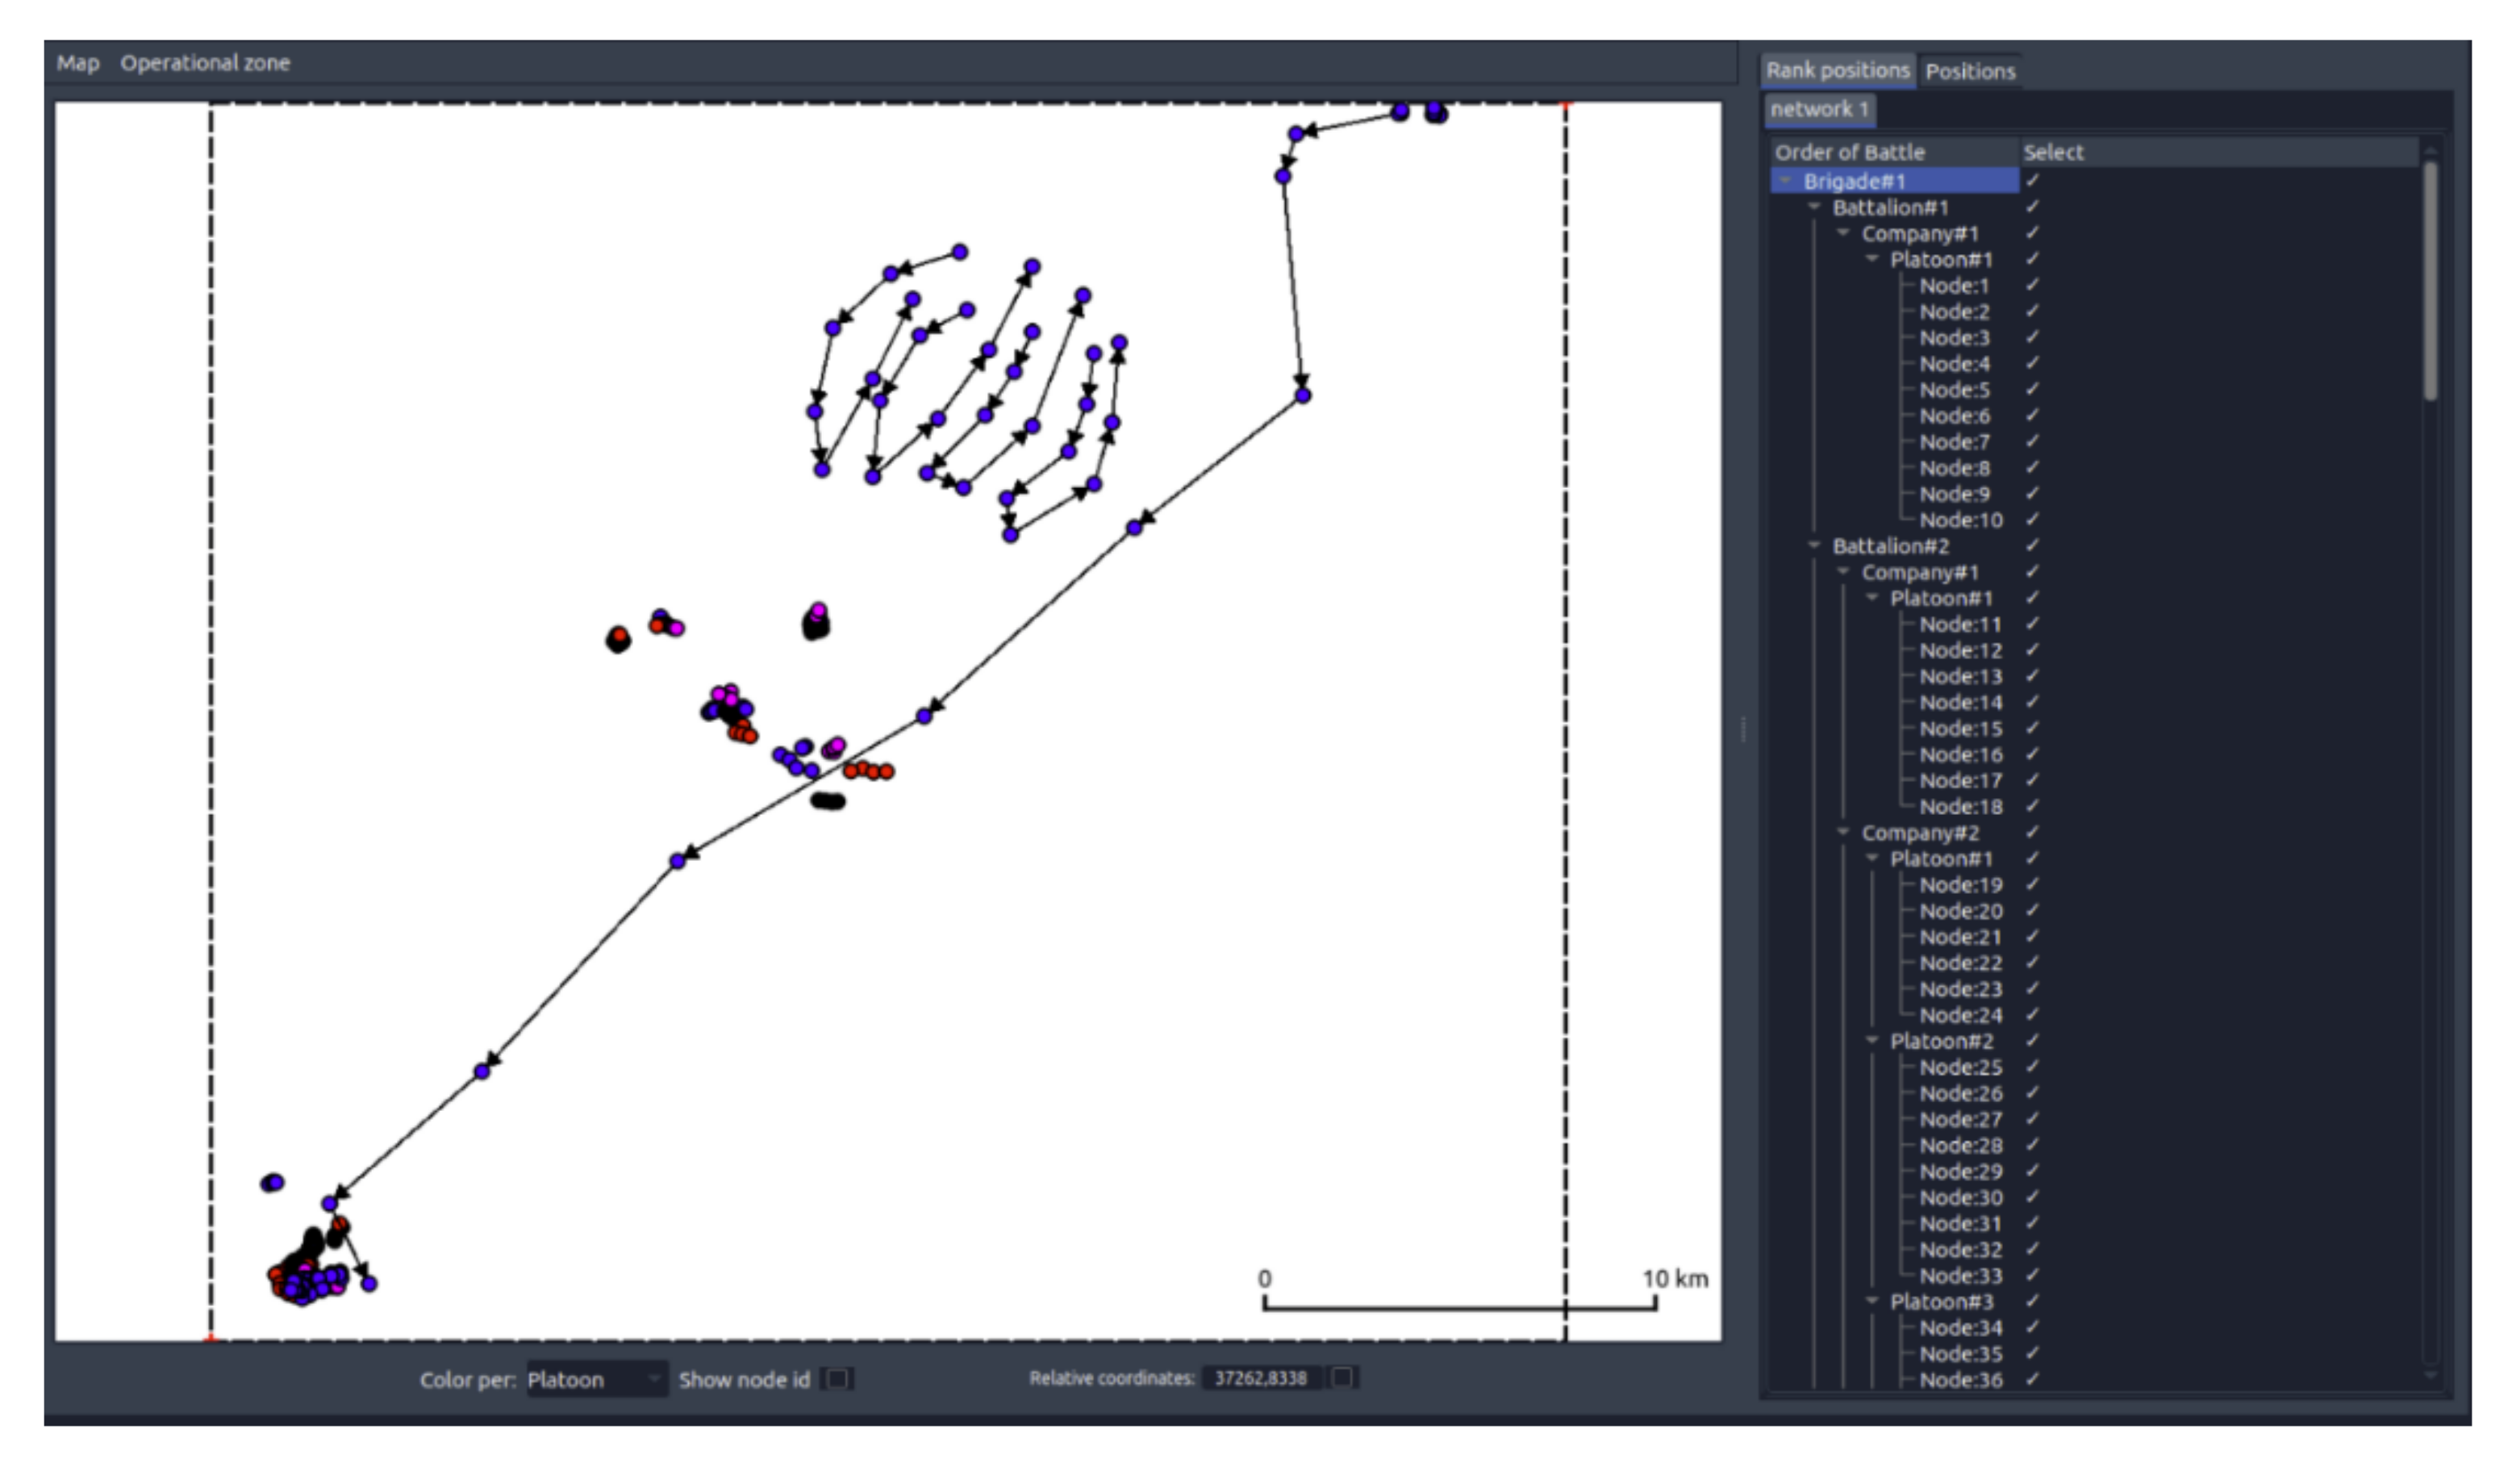Click the vertical splitter handle between map and panel
This screenshot has height=1462, width=2520.
[x=1743, y=729]
